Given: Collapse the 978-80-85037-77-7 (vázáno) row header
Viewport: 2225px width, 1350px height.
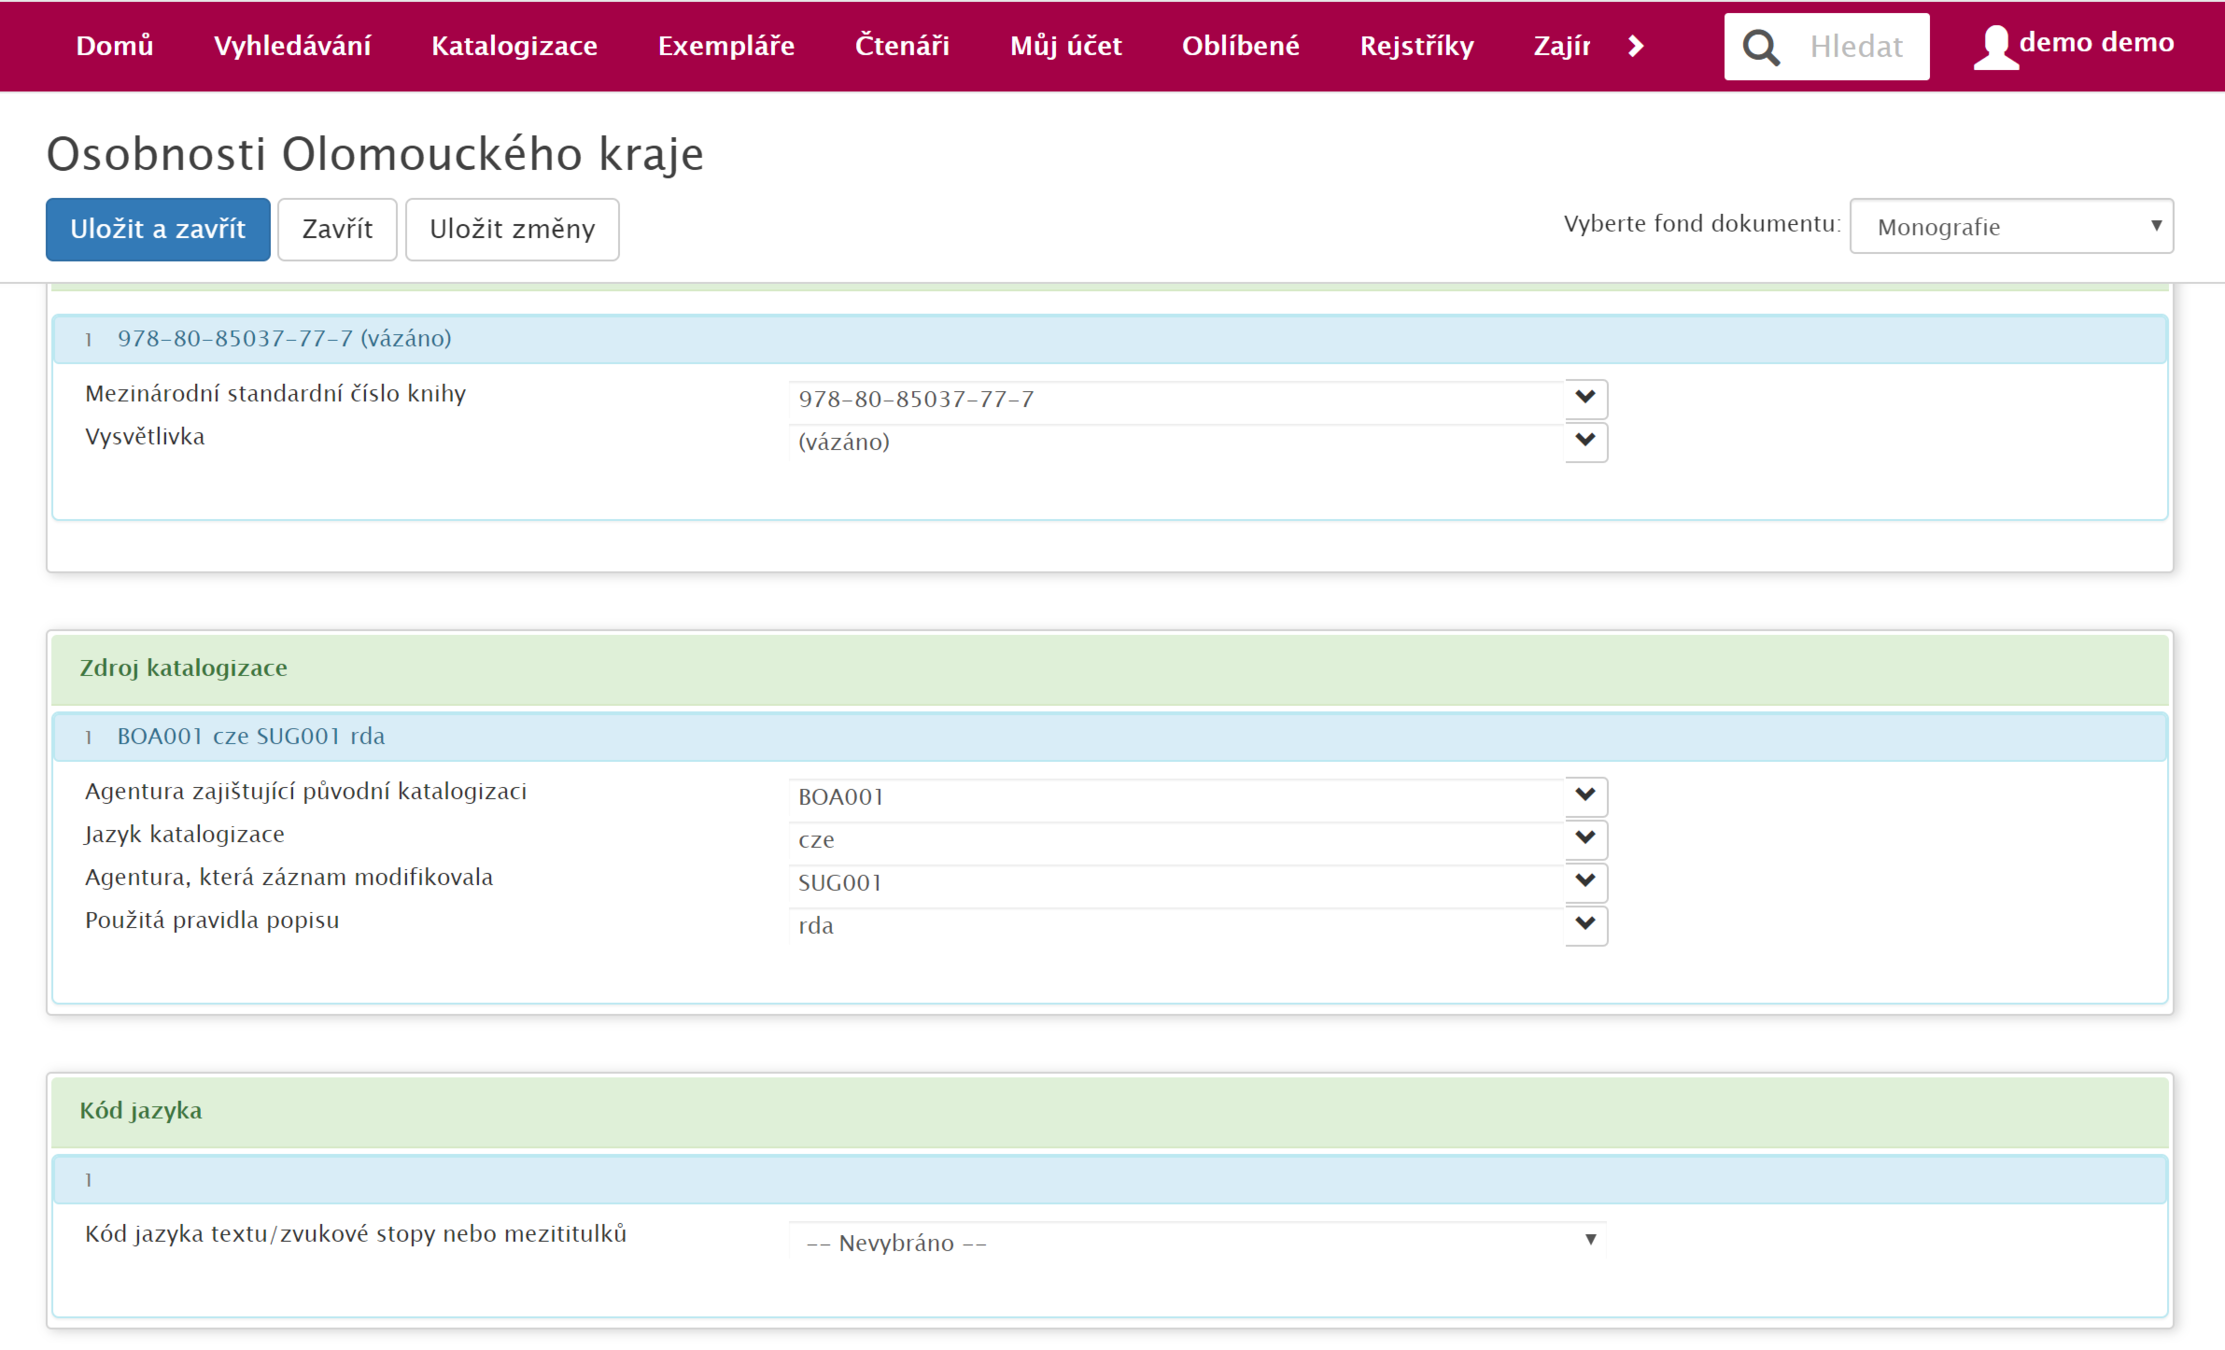Looking at the screenshot, I should [x=284, y=339].
